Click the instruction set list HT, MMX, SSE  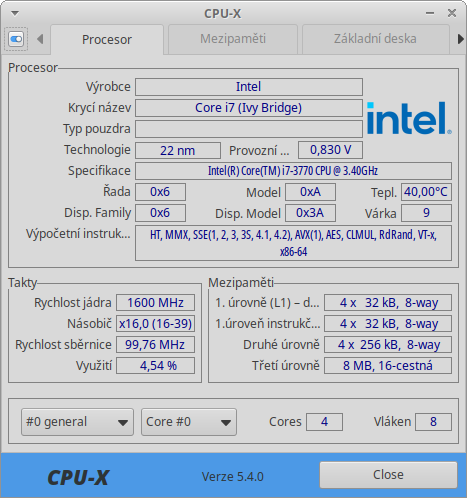(x=293, y=243)
